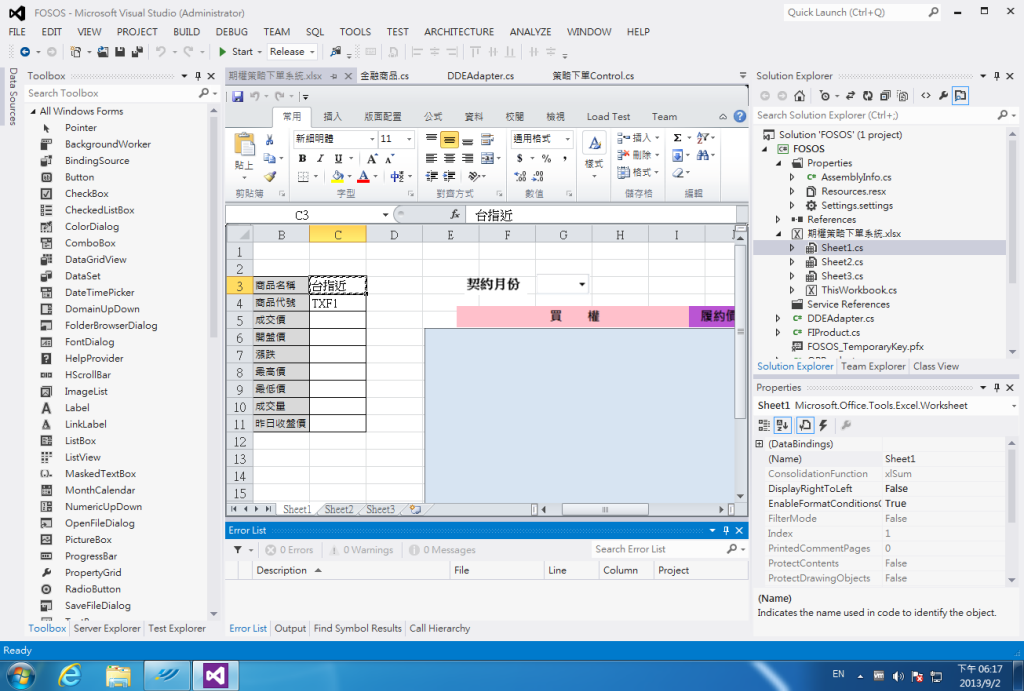Click the Find binoculars icon
The width and height of the screenshot is (1024, 691).
703,155
